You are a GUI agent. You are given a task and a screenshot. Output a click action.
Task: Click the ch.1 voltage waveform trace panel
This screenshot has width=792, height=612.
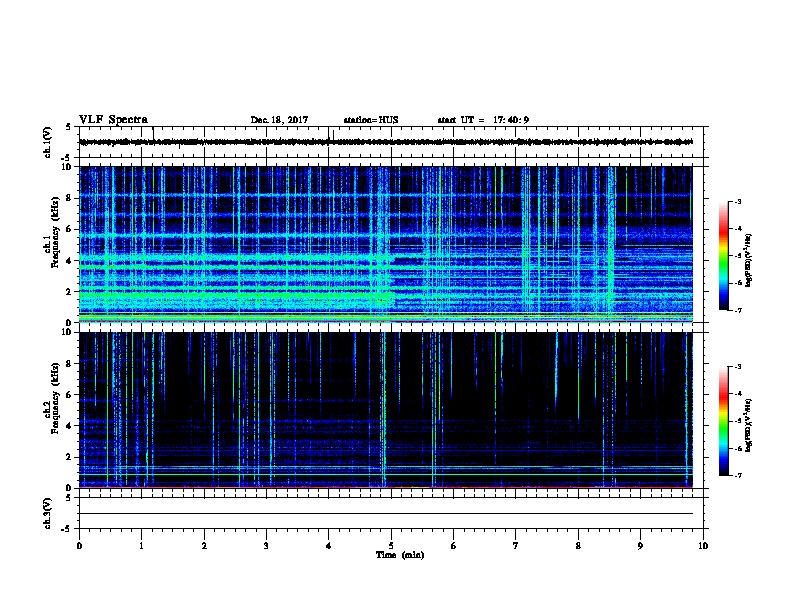tap(391, 142)
